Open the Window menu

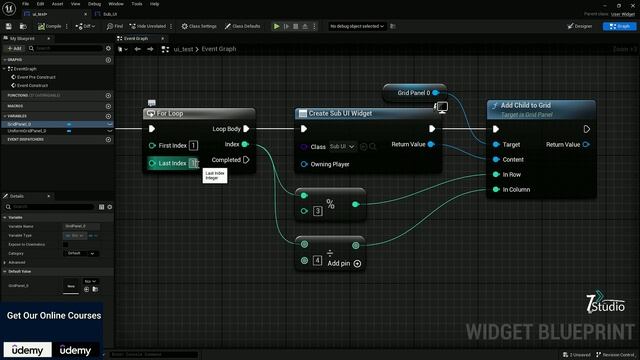[116, 4]
